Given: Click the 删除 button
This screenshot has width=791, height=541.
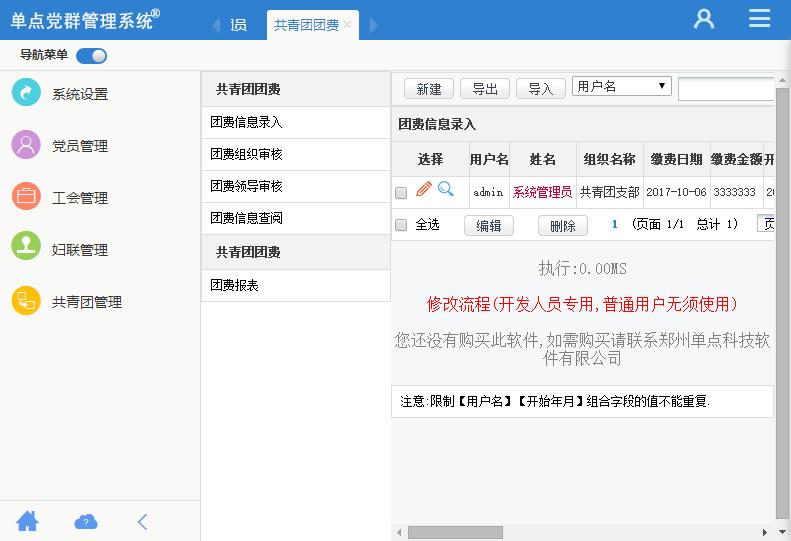Looking at the screenshot, I should pyautogui.click(x=563, y=226).
